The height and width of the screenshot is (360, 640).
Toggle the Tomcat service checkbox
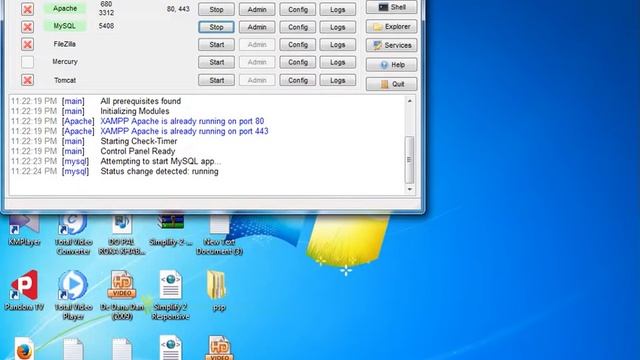coord(27,80)
